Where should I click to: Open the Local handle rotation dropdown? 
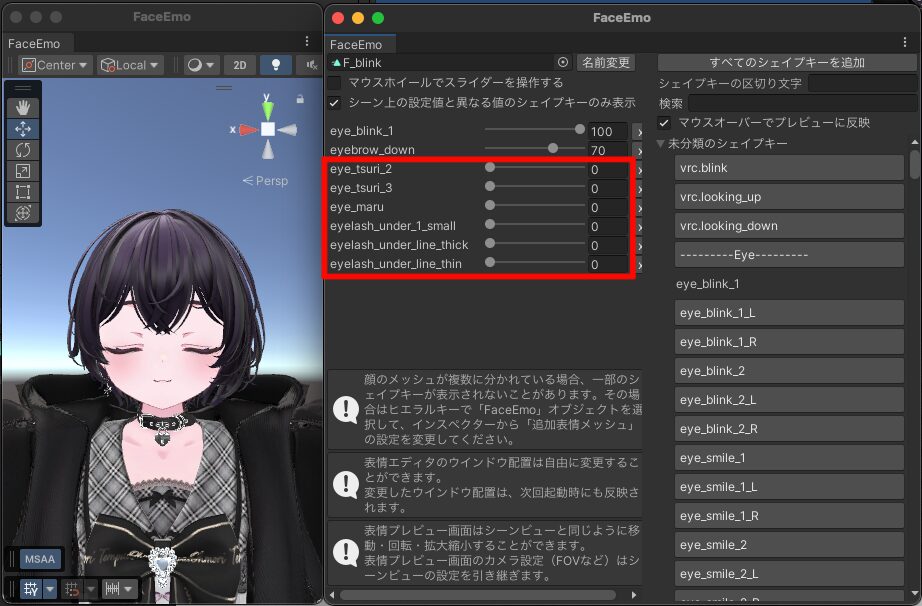click(130, 65)
